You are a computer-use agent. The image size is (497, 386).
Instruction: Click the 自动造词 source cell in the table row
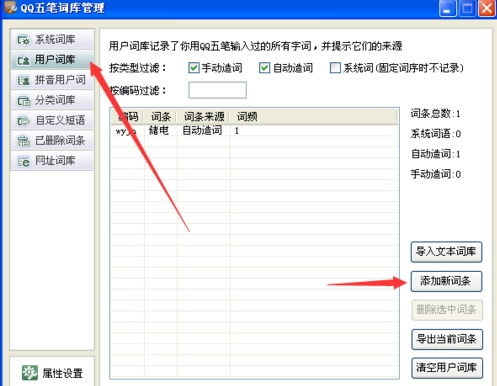202,130
